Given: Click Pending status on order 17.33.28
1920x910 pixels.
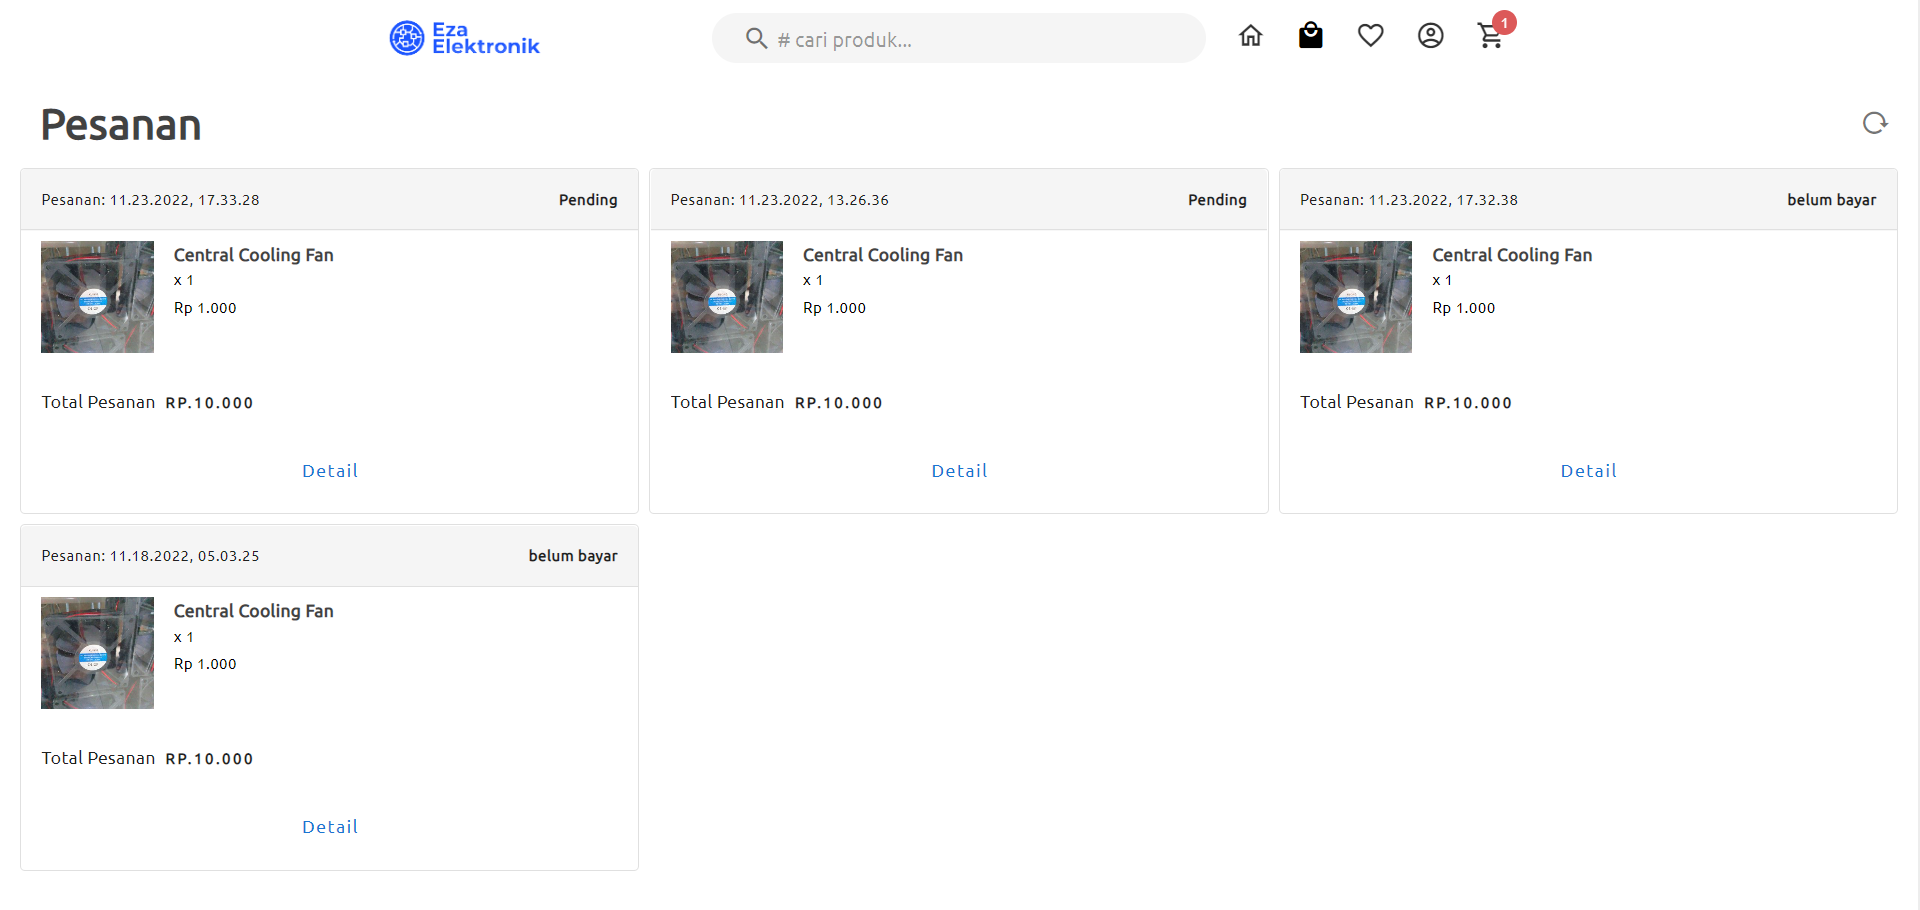Looking at the screenshot, I should 588,200.
